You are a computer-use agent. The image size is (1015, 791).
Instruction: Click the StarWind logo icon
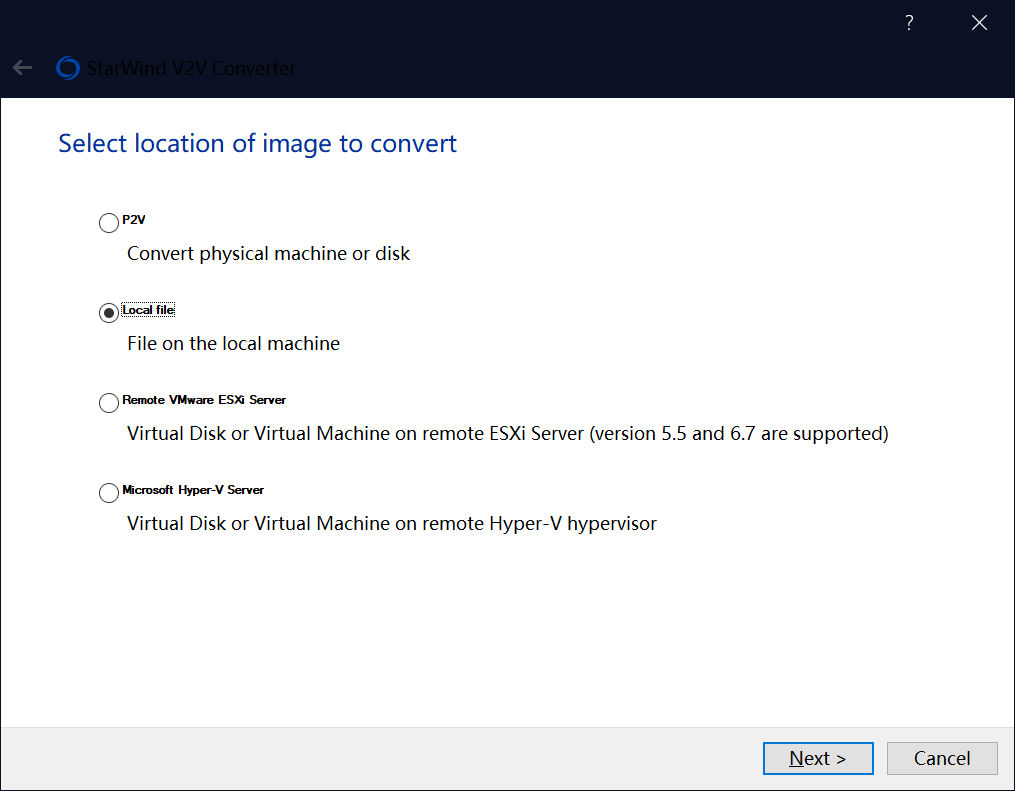pyautogui.click(x=68, y=68)
